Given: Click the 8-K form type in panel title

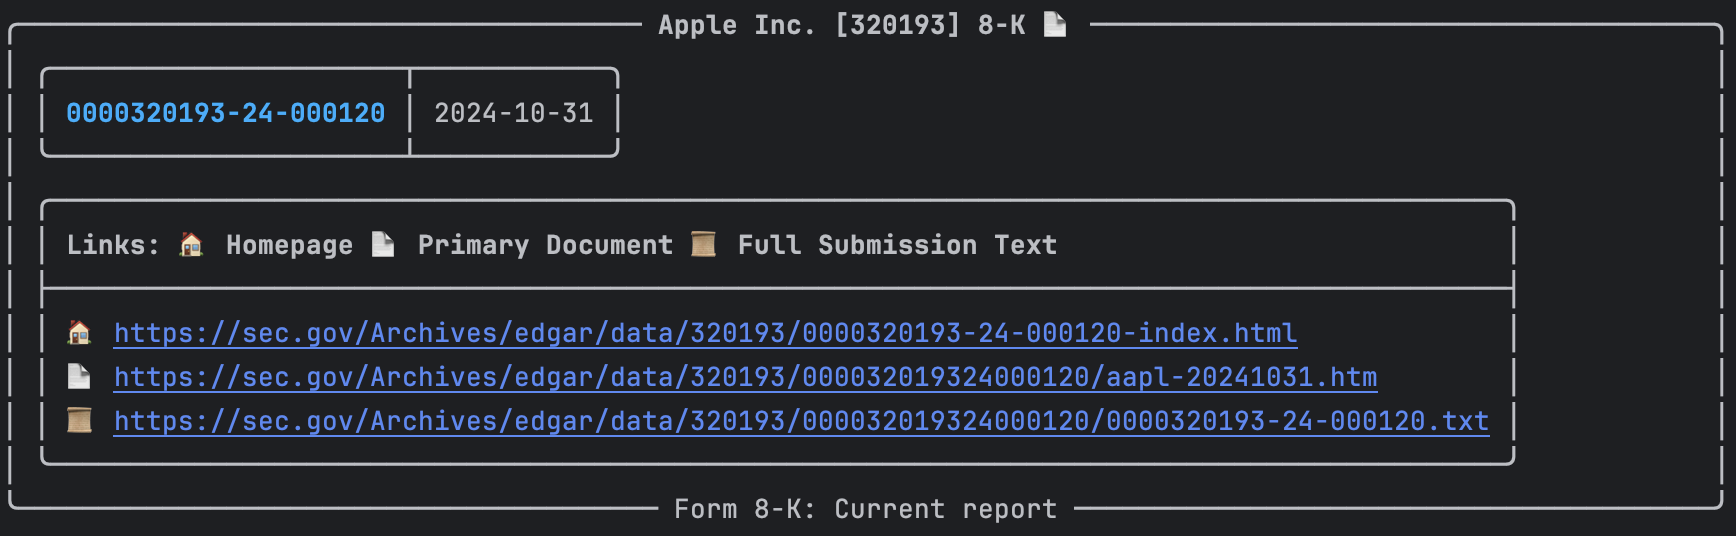Looking at the screenshot, I should (1002, 25).
